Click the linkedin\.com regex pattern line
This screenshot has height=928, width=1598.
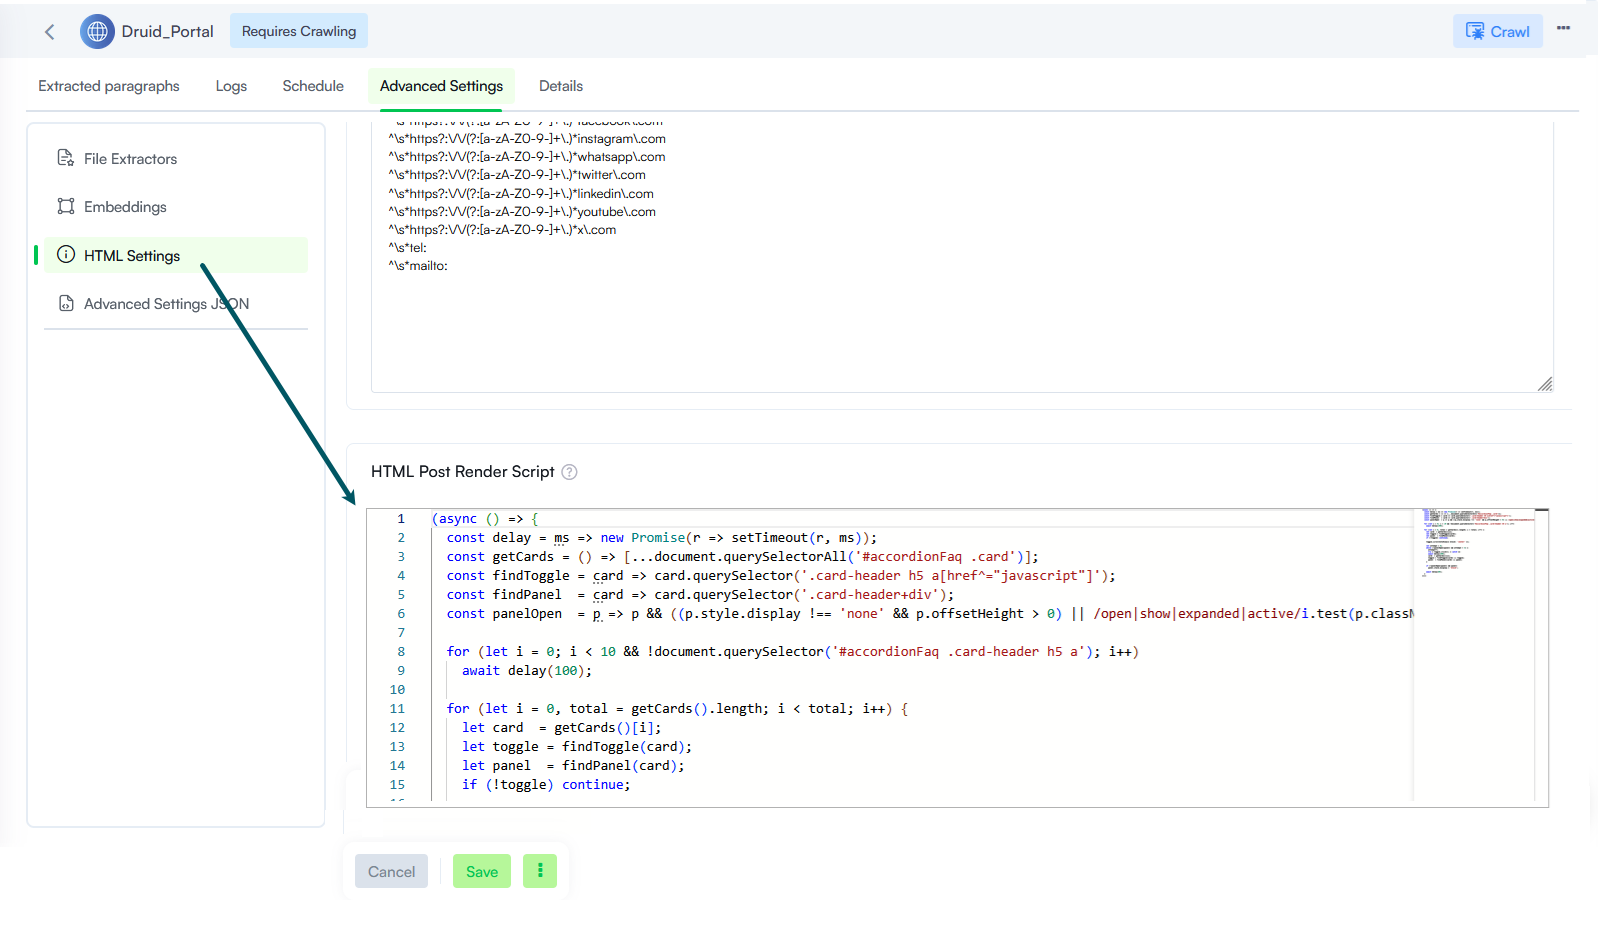click(x=521, y=194)
